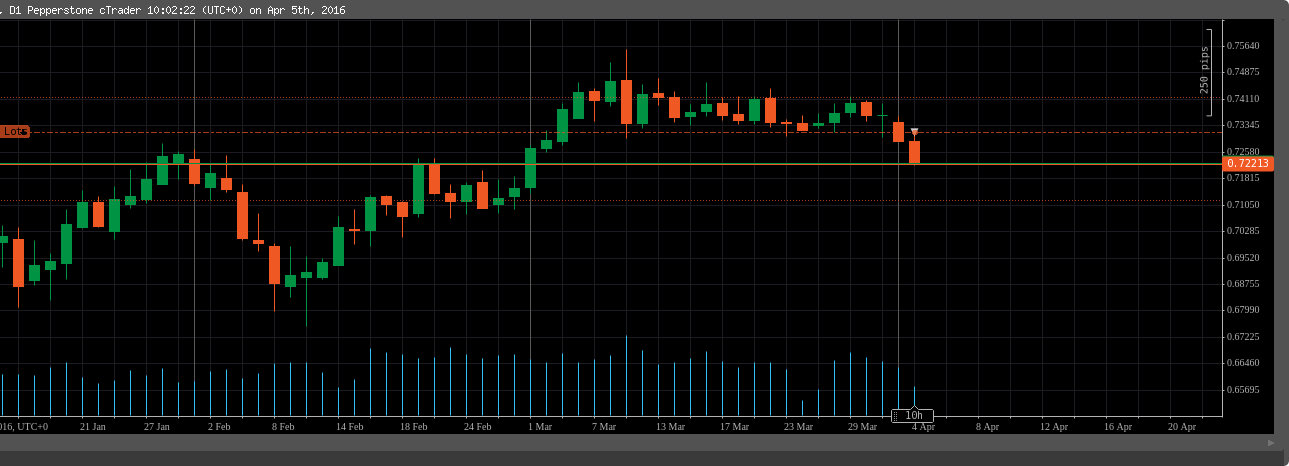
Task: Click the 0.74875 price axis label
Action: (x=1245, y=72)
